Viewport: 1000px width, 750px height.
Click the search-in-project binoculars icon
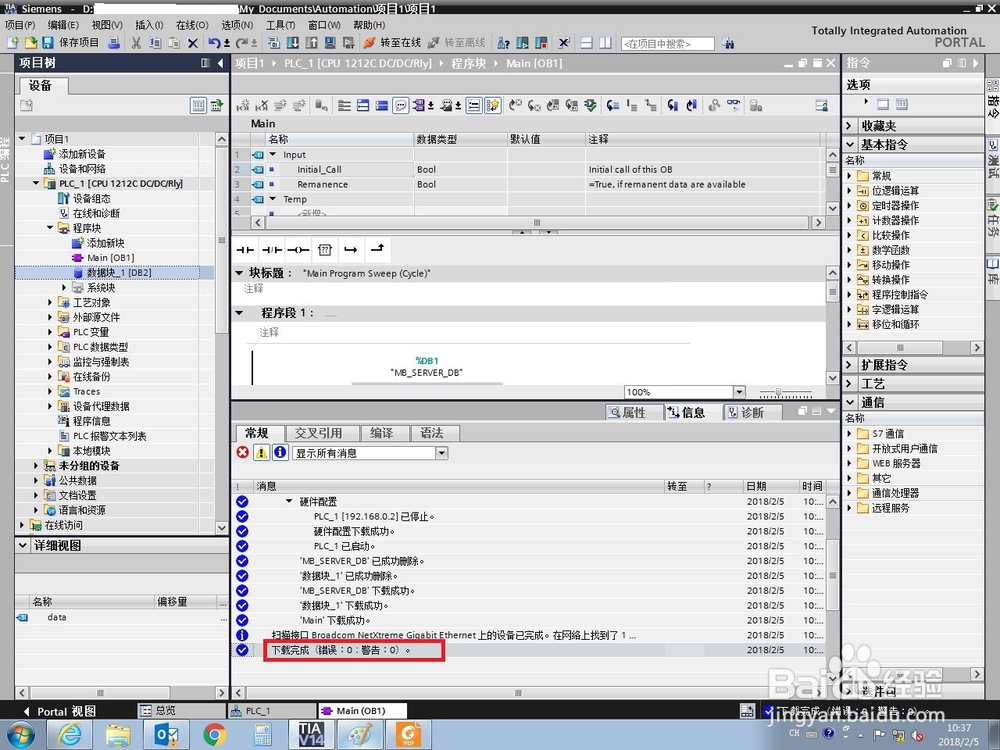pos(728,43)
